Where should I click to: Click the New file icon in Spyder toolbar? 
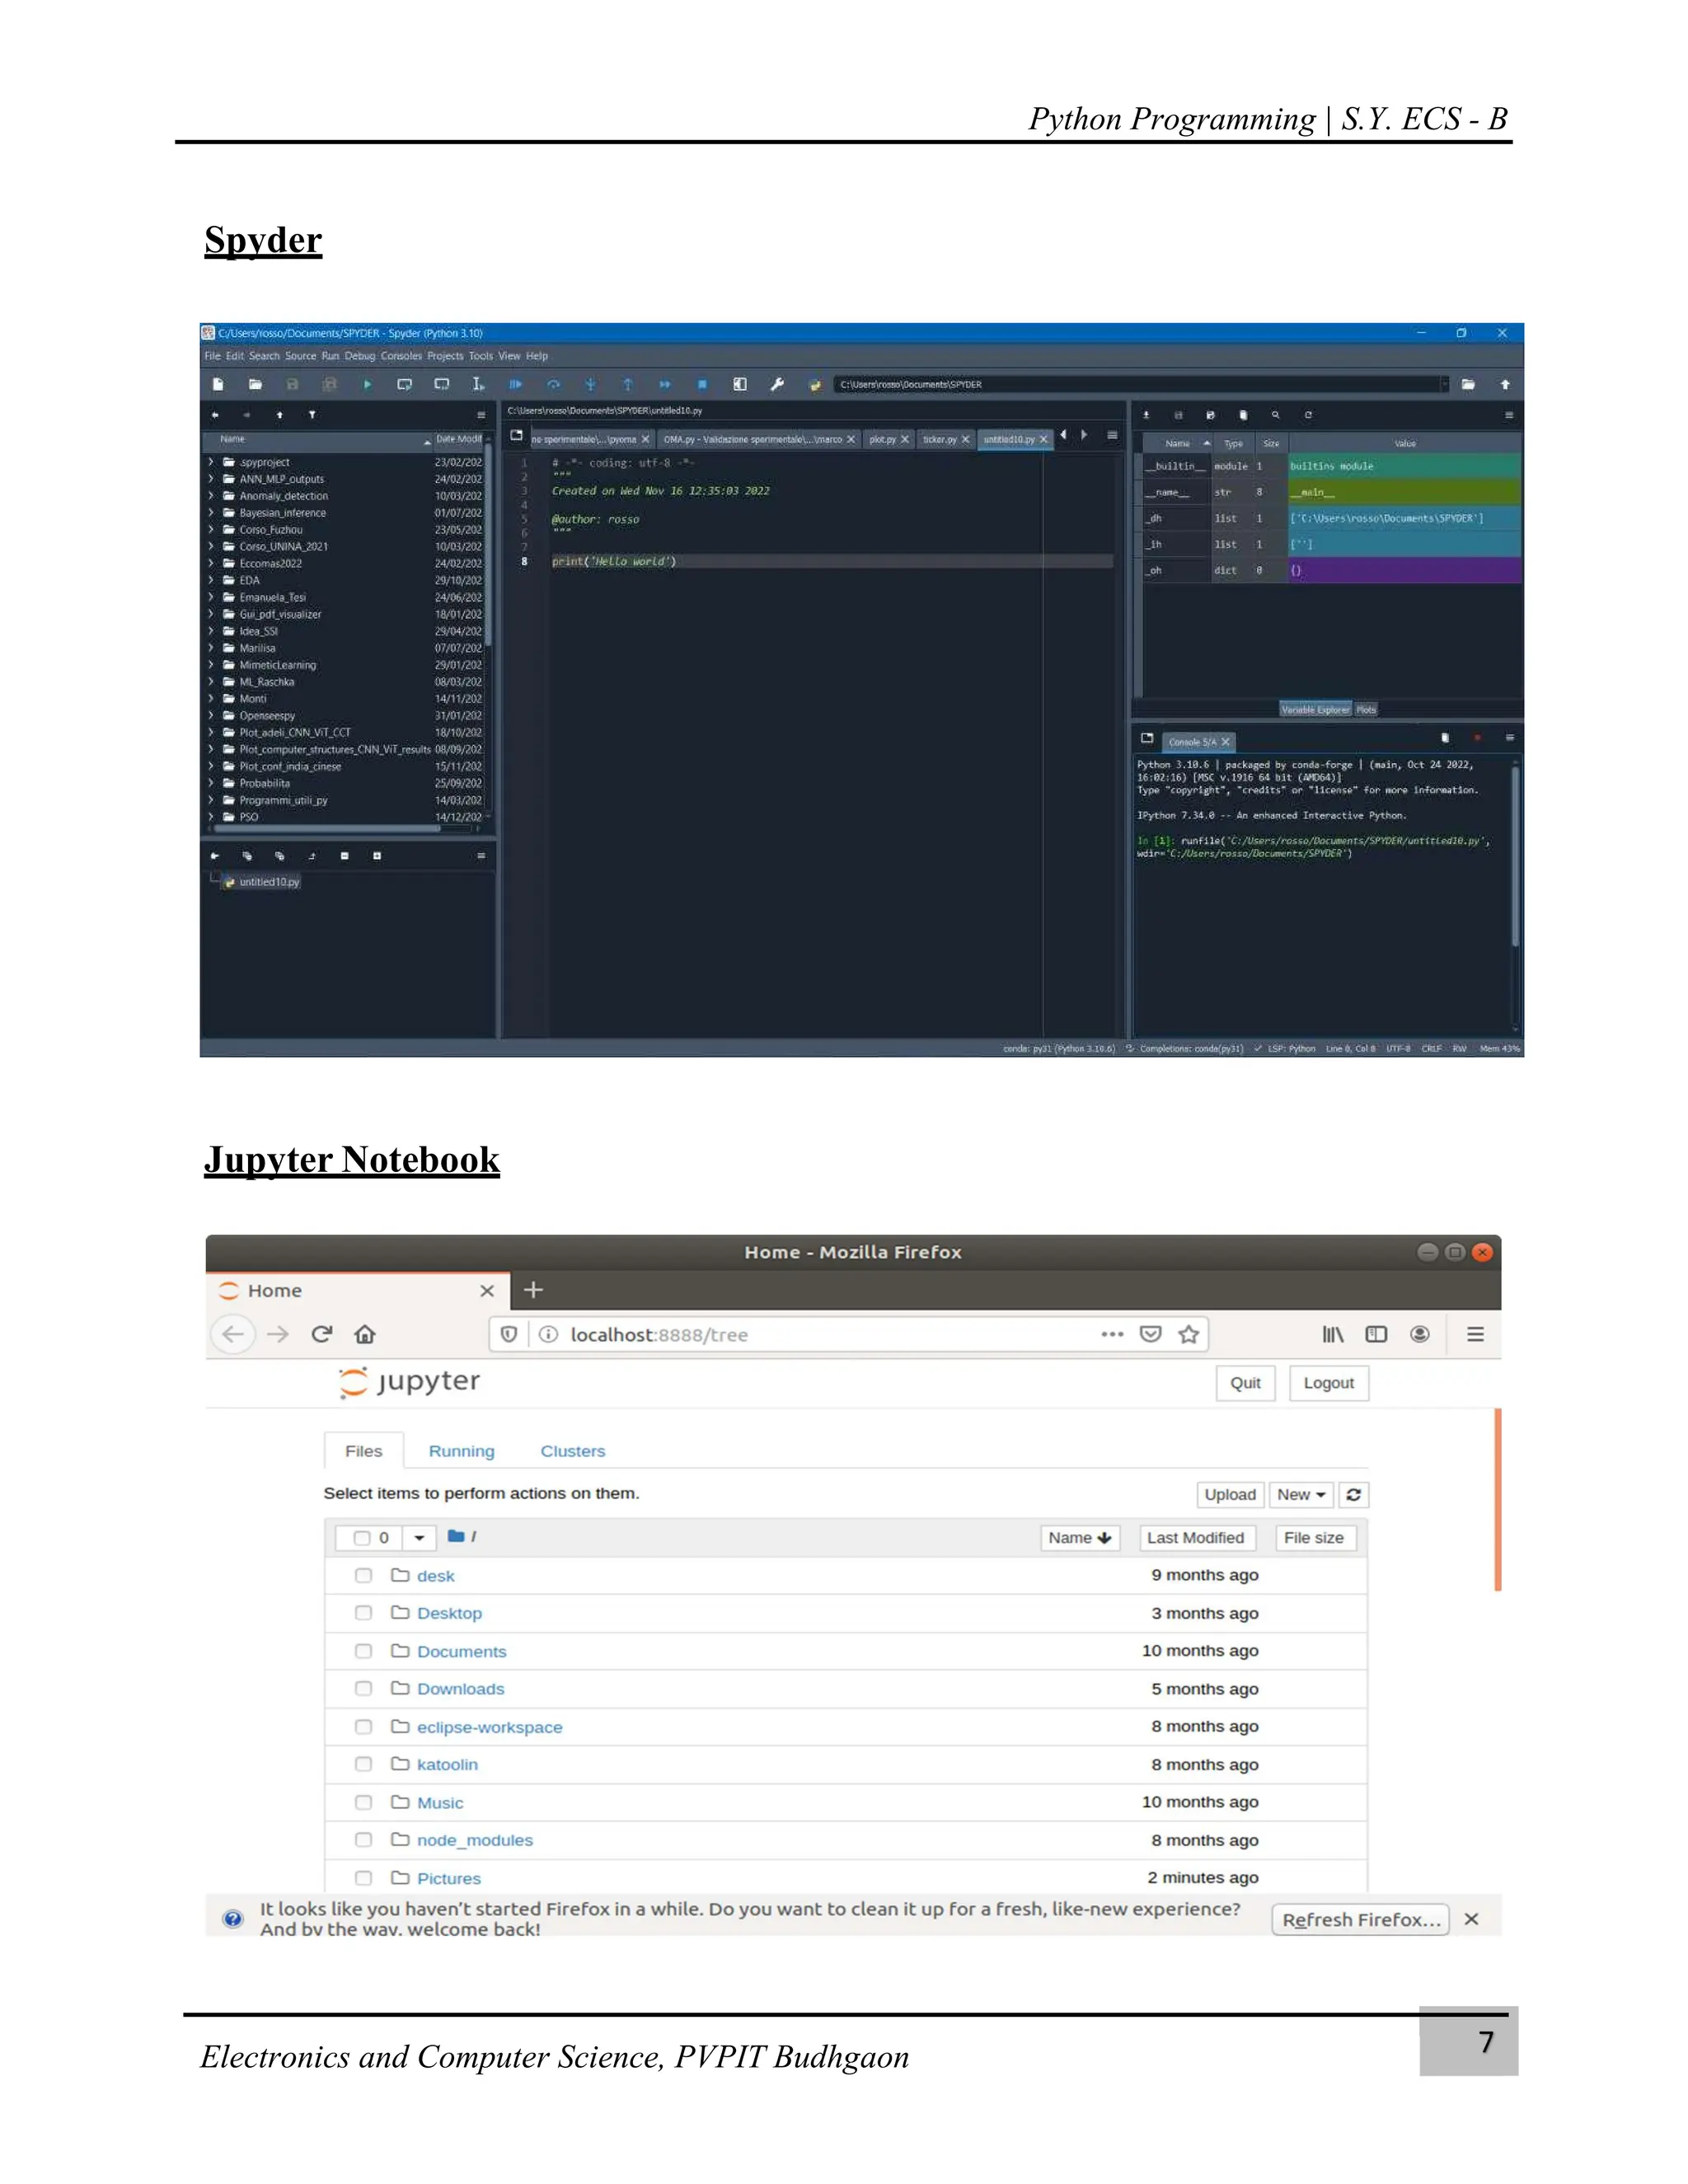[x=218, y=384]
